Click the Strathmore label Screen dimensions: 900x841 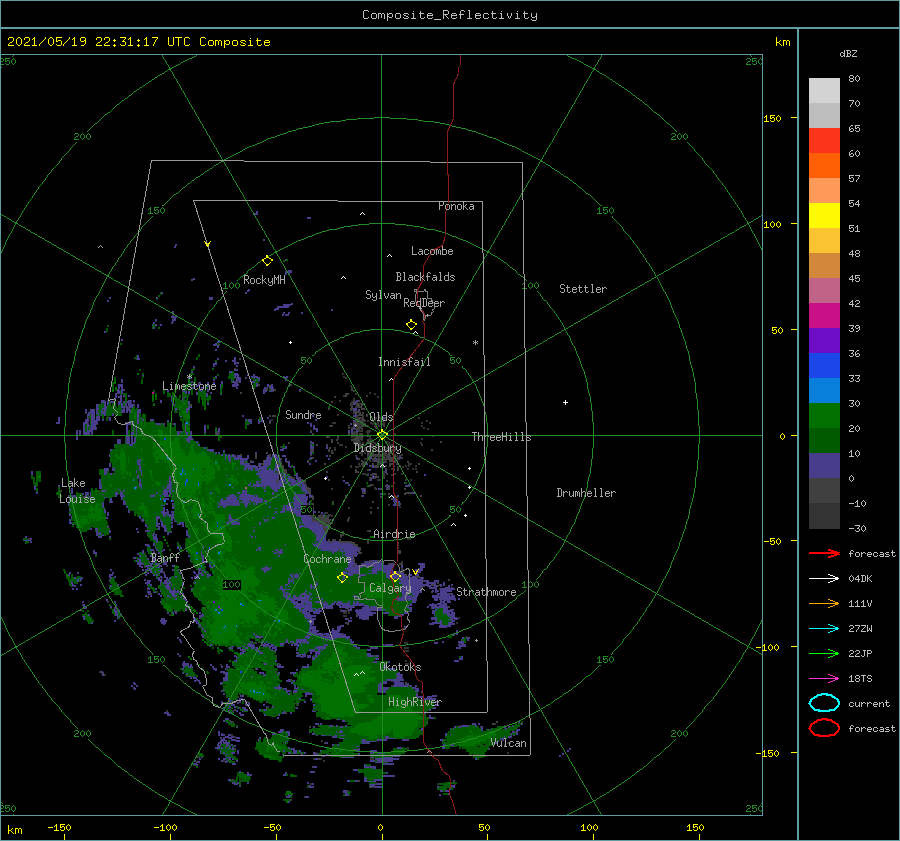click(x=486, y=592)
